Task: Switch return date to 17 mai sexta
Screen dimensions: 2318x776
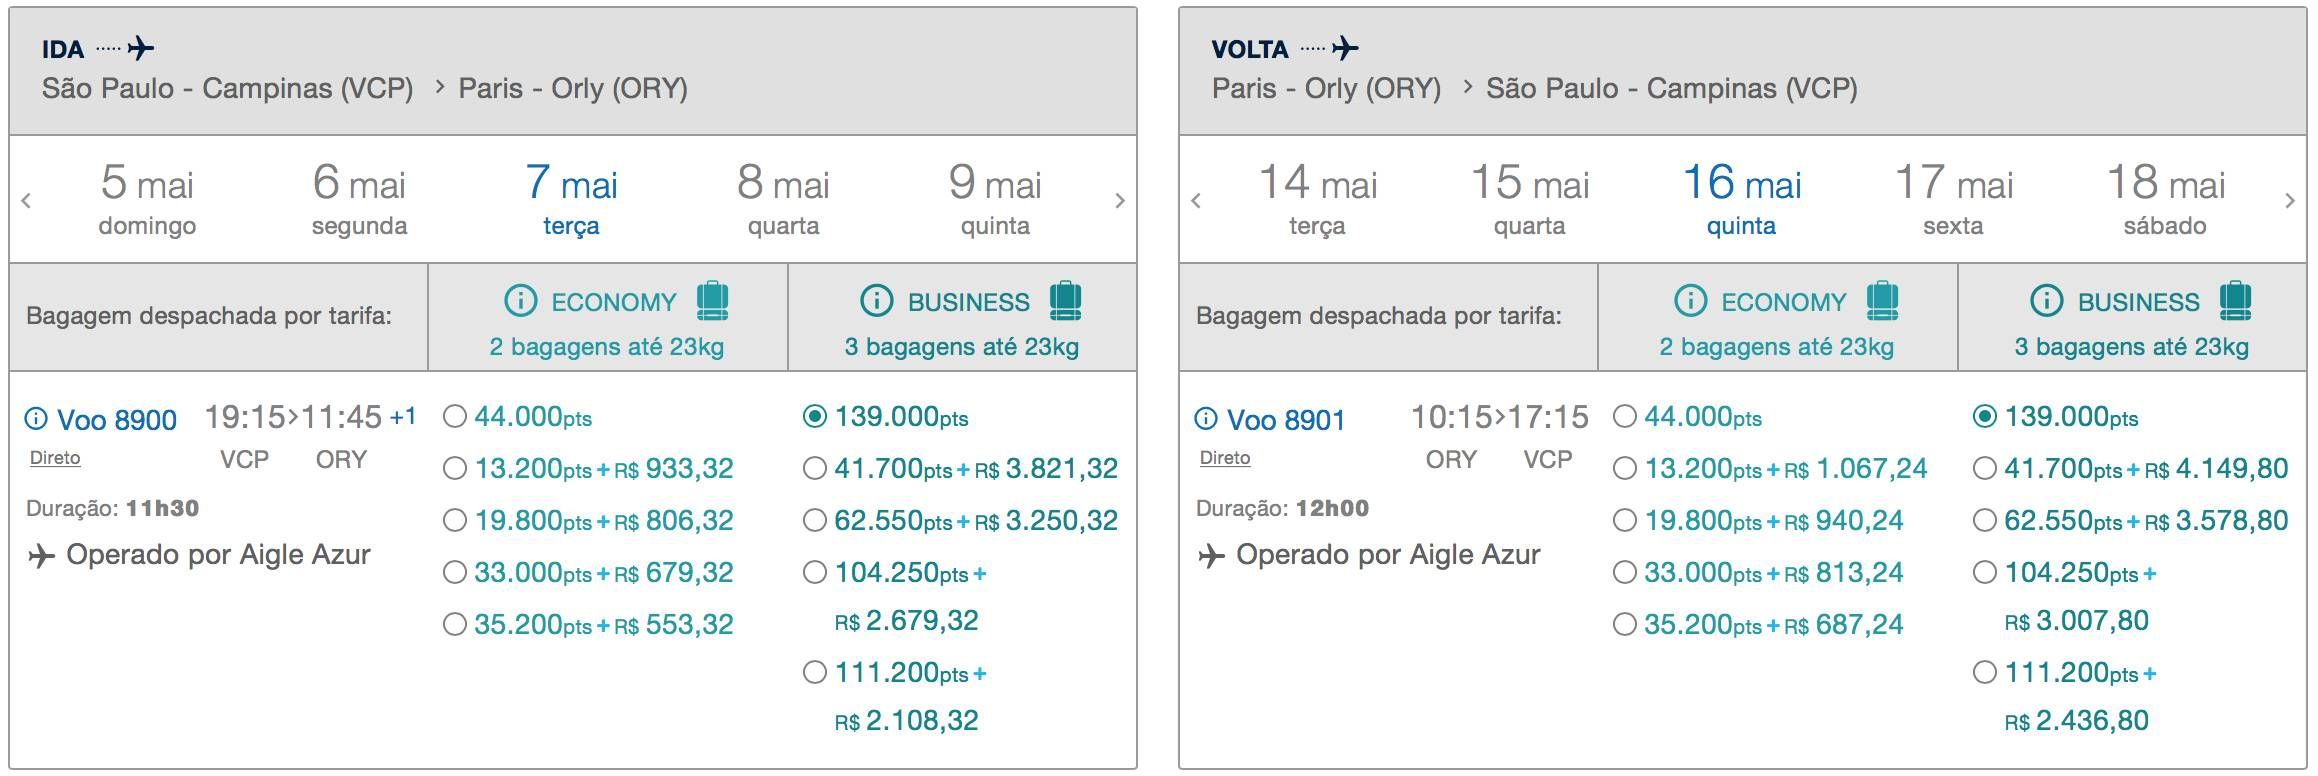Action: point(1953,199)
